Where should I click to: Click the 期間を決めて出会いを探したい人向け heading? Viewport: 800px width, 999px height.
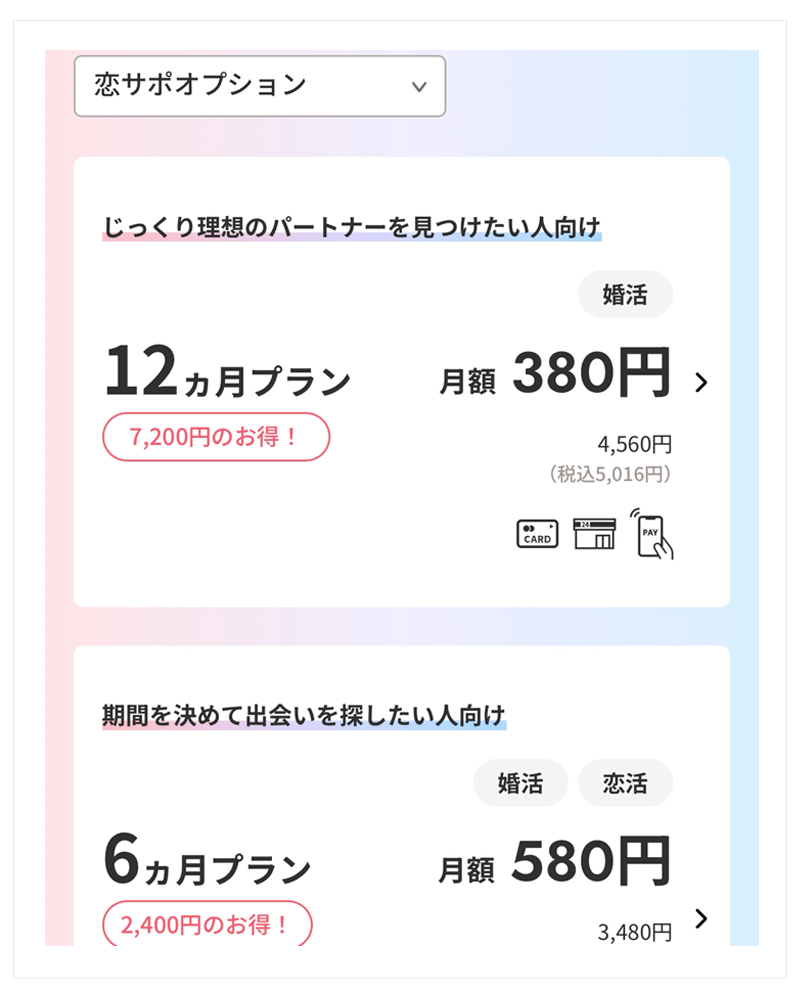[x=304, y=716]
